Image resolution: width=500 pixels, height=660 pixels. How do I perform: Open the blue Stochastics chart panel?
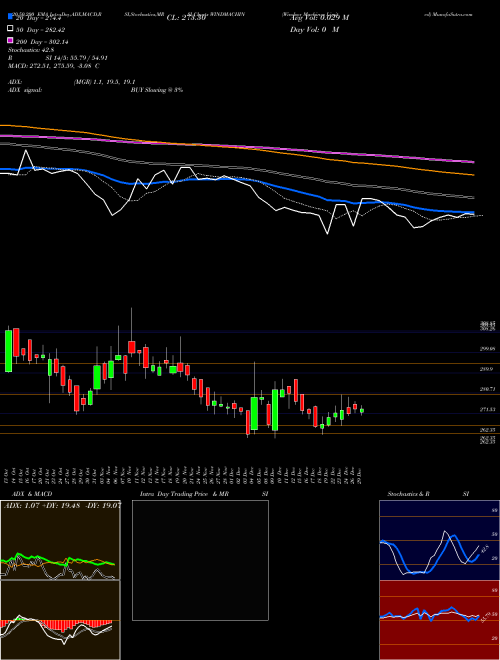[x=439, y=540]
